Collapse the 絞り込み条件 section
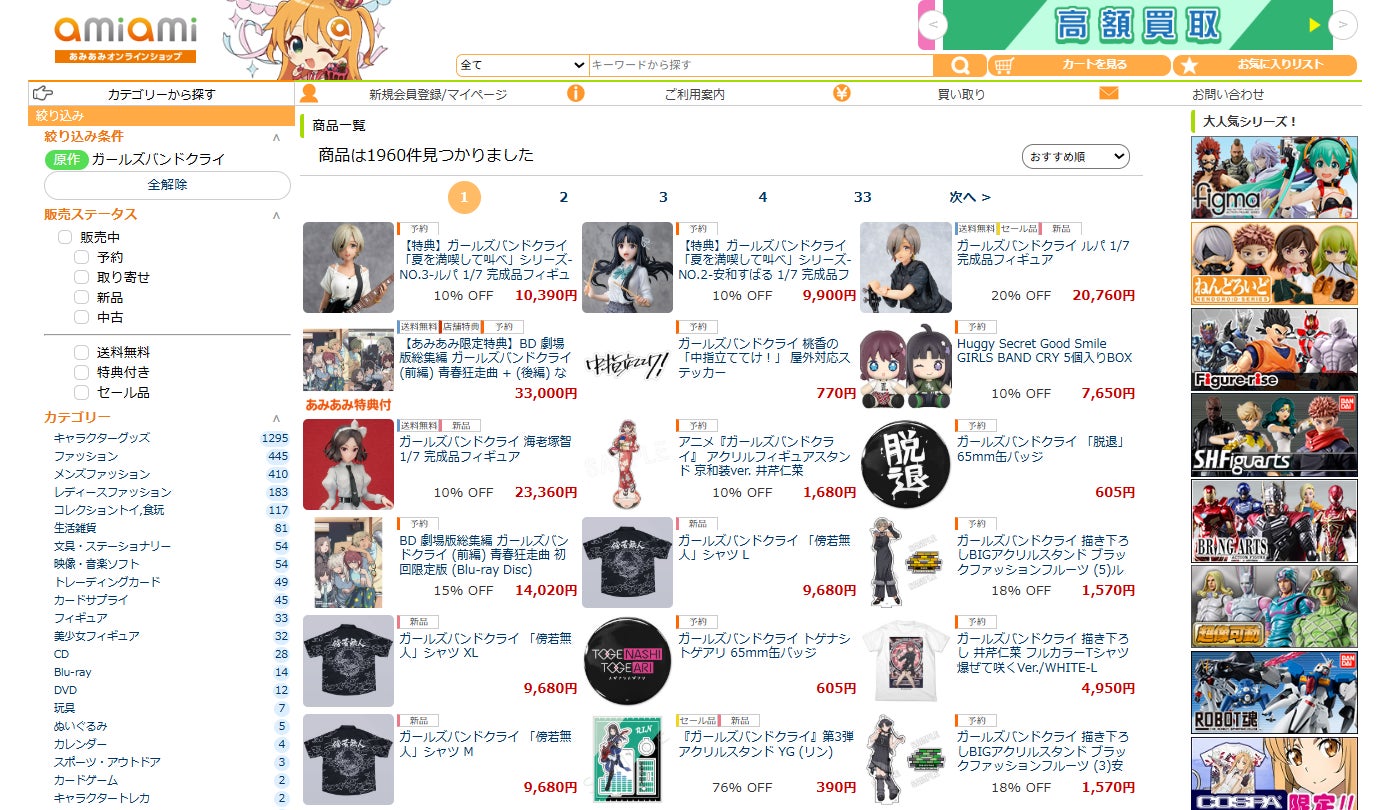Viewport: 1385px width, 810px height. pyautogui.click(x=276, y=137)
